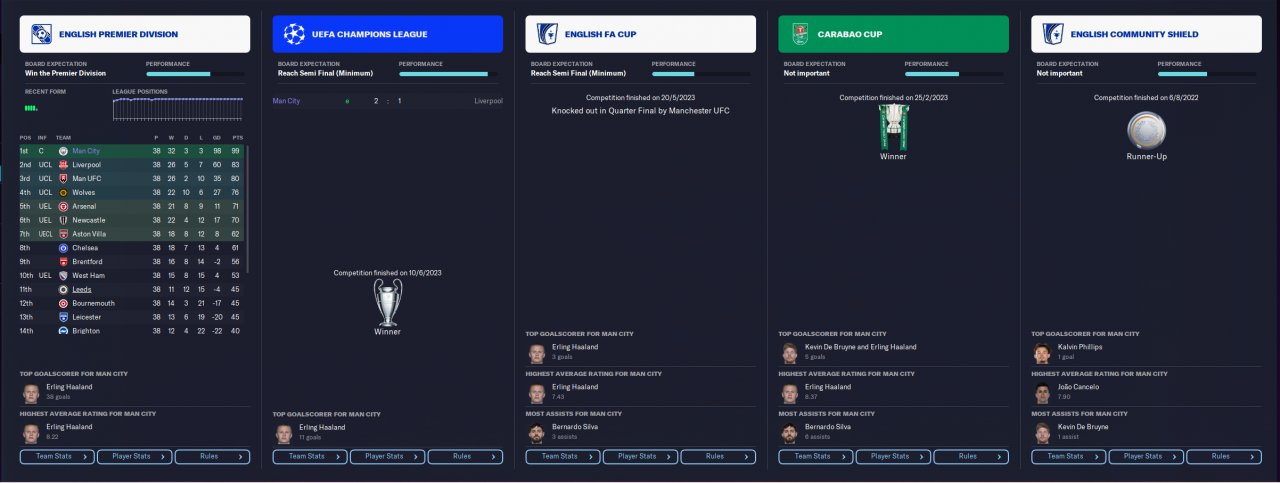Click the Carabao Cup Winner trophy icon
The width and height of the screenshot is (1280, 483).
(893, 126)
